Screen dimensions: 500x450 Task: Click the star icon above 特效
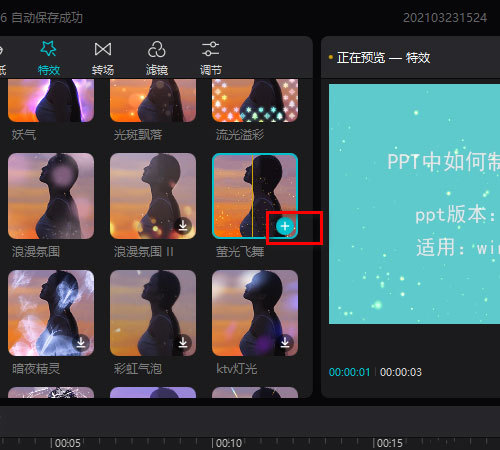point(49,49)
